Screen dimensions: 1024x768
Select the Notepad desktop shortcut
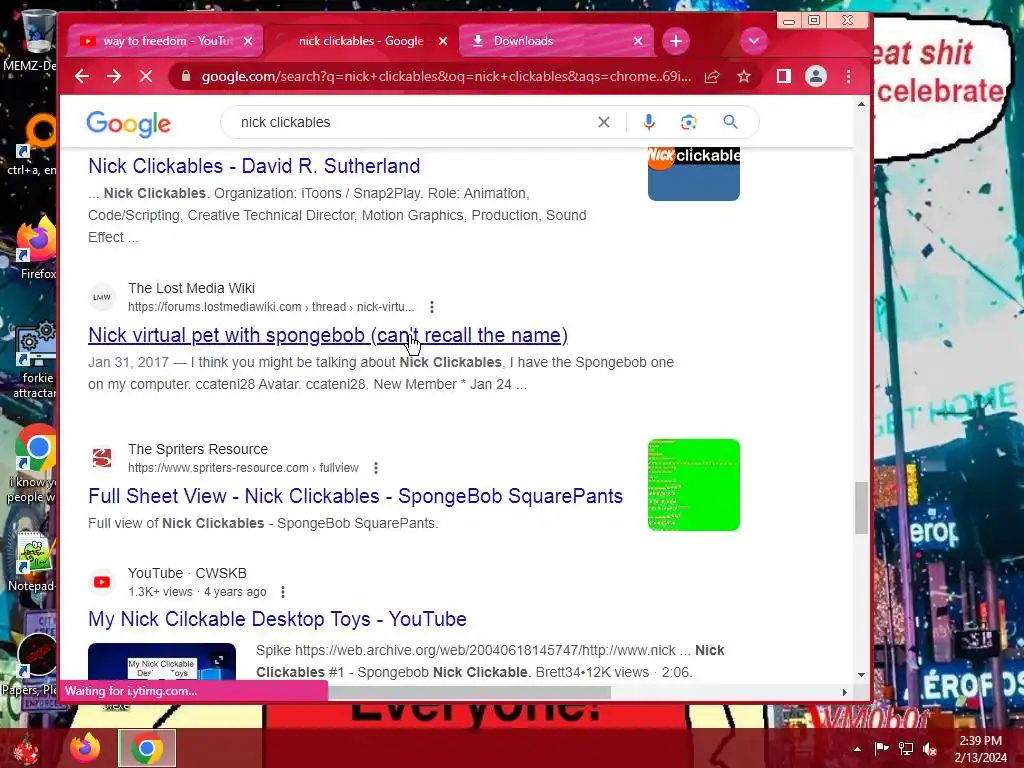pyautogui.click(x=33, y=562)
